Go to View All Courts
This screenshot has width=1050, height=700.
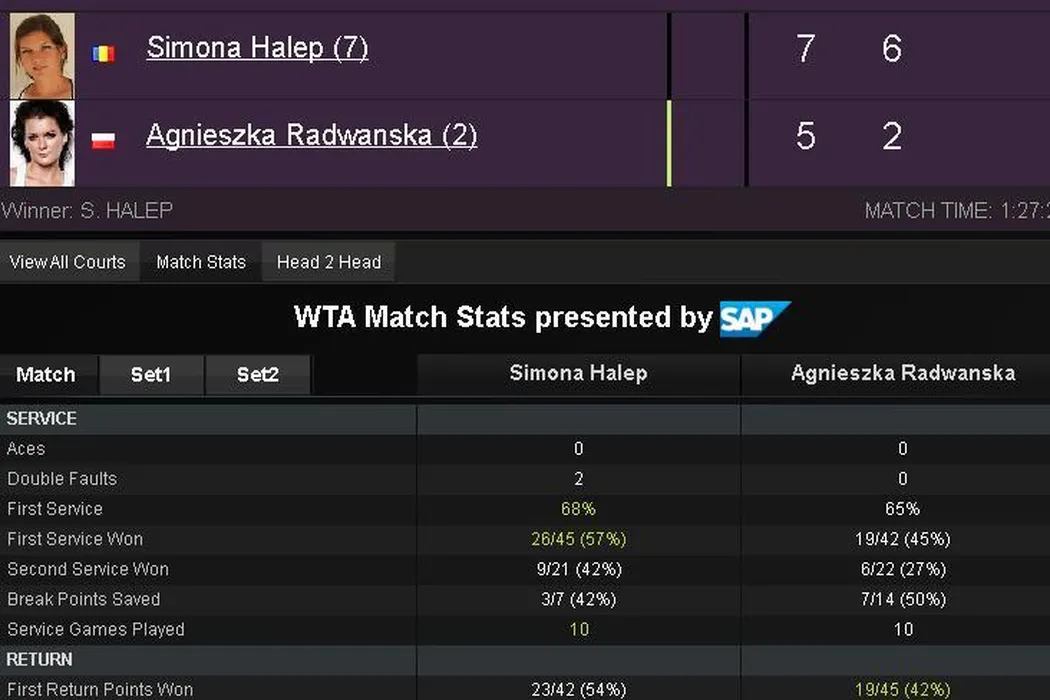pos(68,262)
